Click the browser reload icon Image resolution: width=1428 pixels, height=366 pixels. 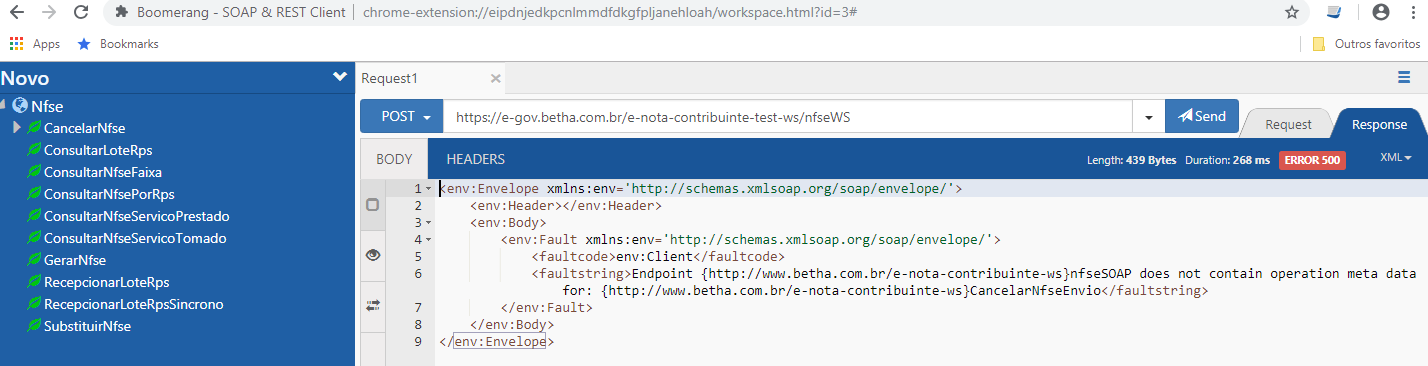tap(78, 12)
